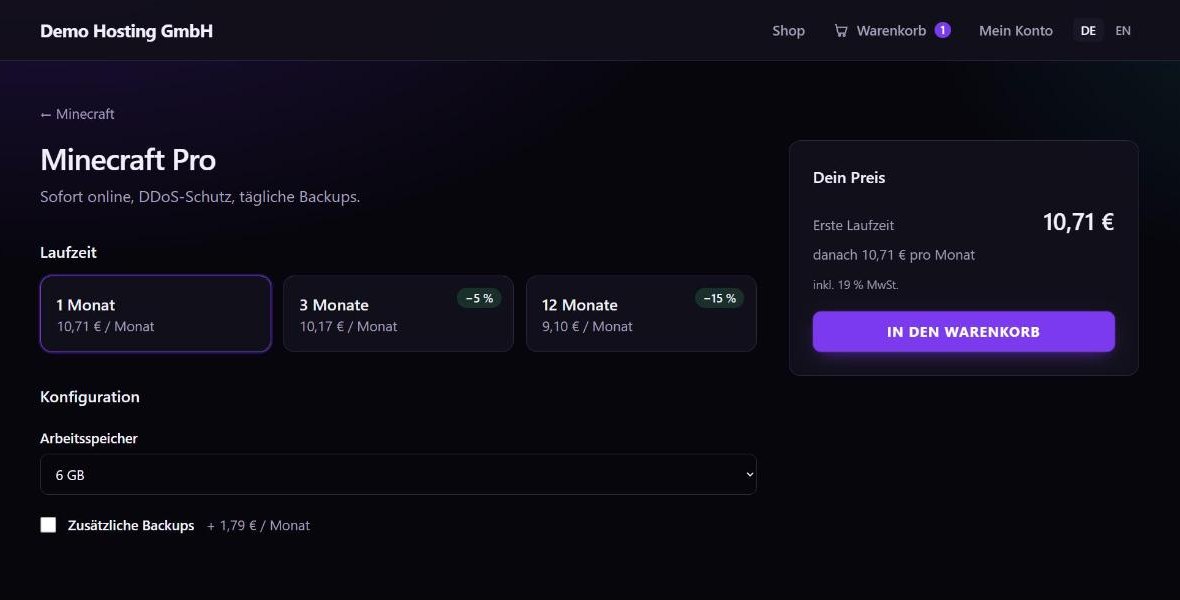Click the In den Warenkorb button
This screenshot has height=600, width=1180.
coord(963,331)
